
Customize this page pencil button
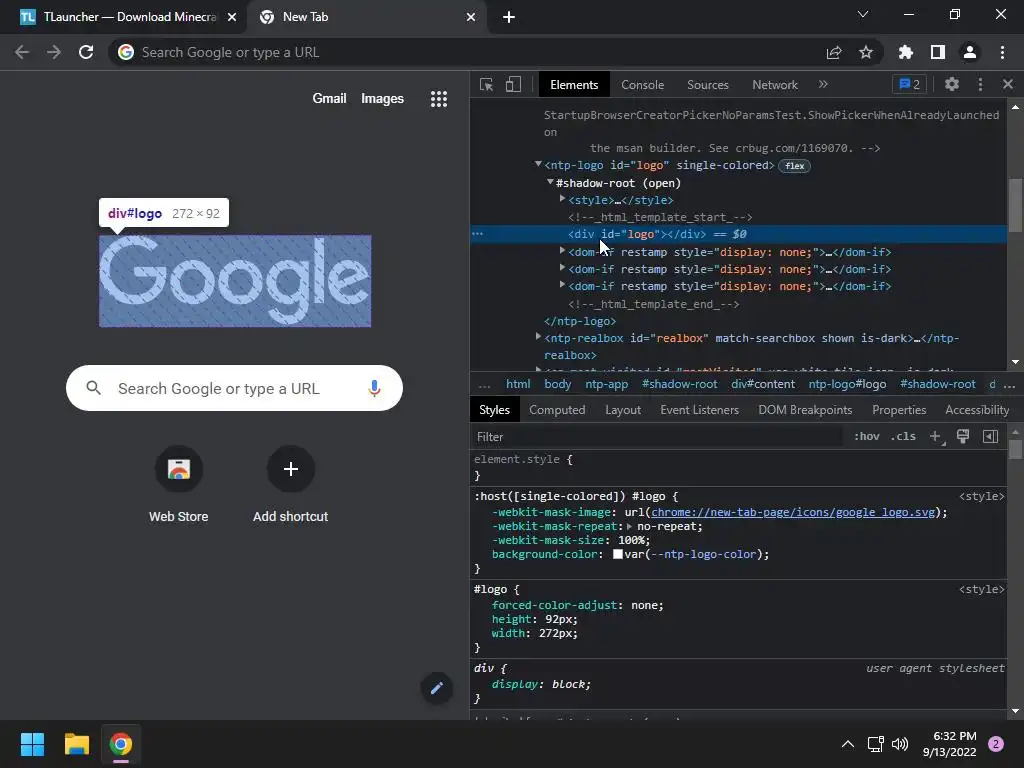(x=436, y=688)
